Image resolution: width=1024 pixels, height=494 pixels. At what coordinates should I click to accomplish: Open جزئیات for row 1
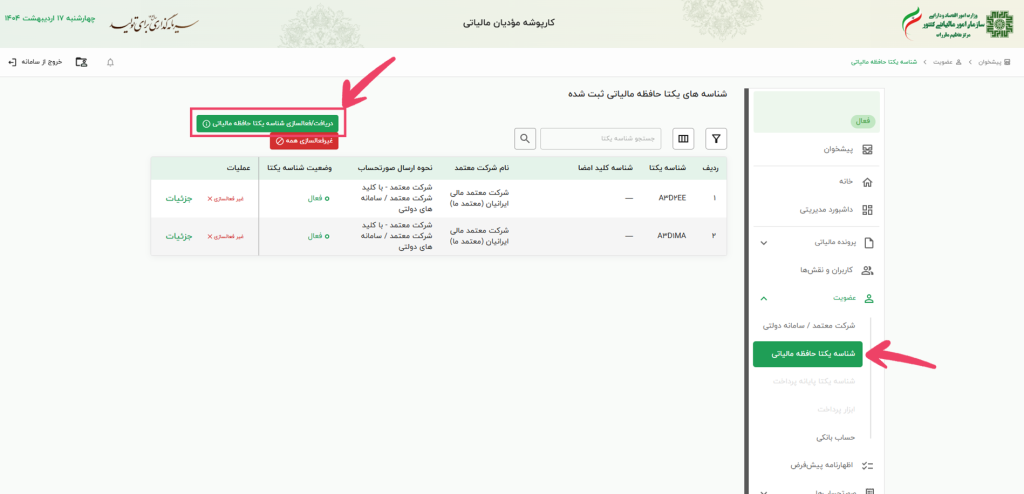[179, 198]
